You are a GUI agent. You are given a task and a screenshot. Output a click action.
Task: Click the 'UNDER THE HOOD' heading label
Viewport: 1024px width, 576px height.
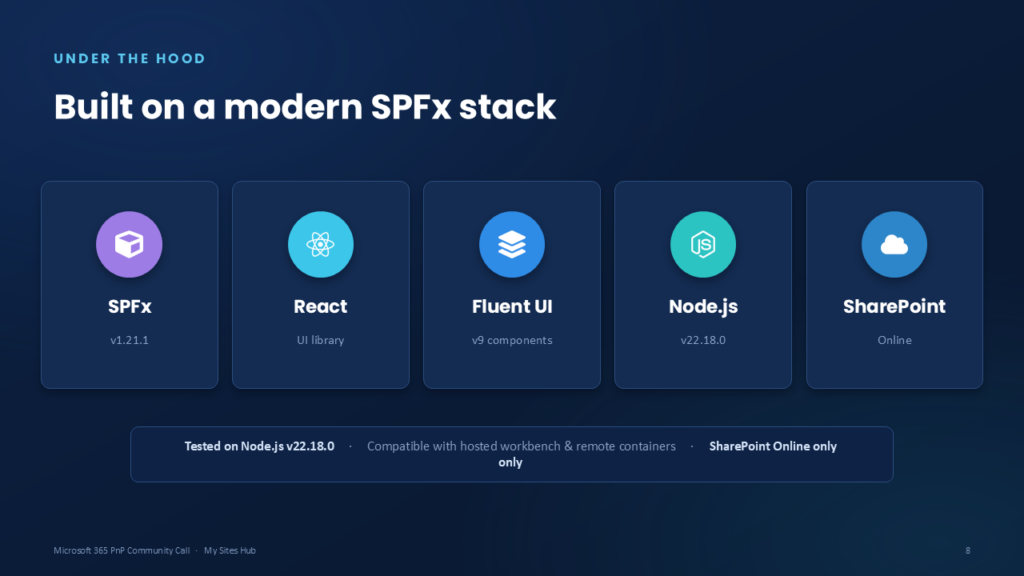coord(129,59)
